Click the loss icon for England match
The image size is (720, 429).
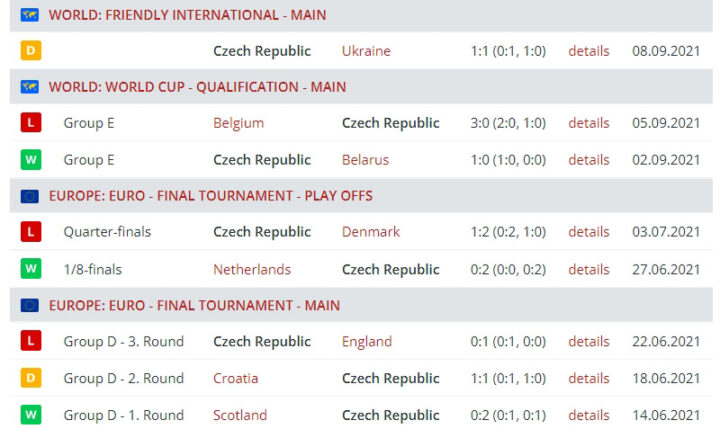click(30, 341)
